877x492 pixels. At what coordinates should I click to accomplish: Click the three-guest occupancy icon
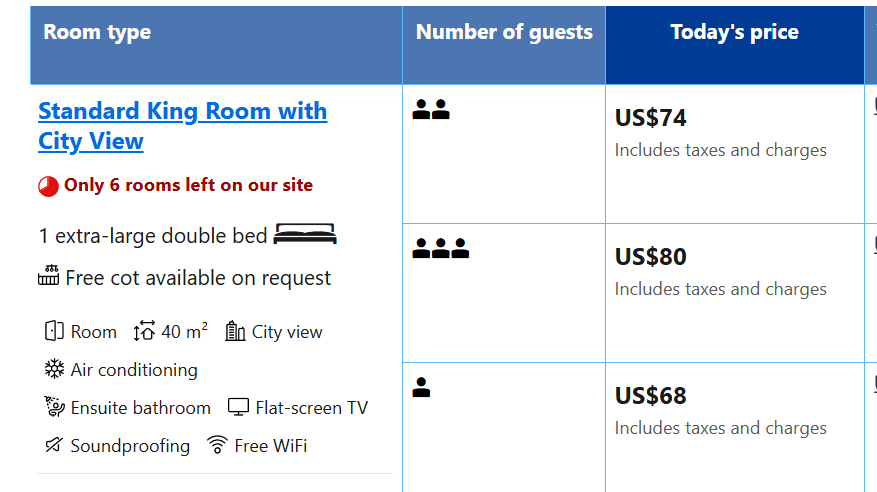pyautogui.click(x=441, y=248)
